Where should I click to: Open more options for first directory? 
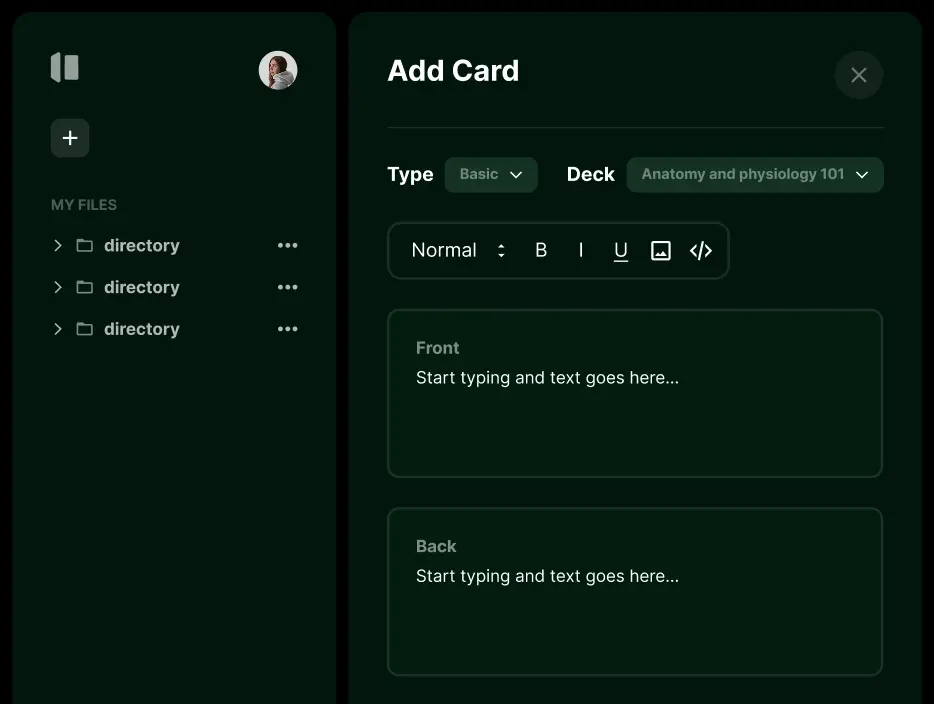point(288,246)
